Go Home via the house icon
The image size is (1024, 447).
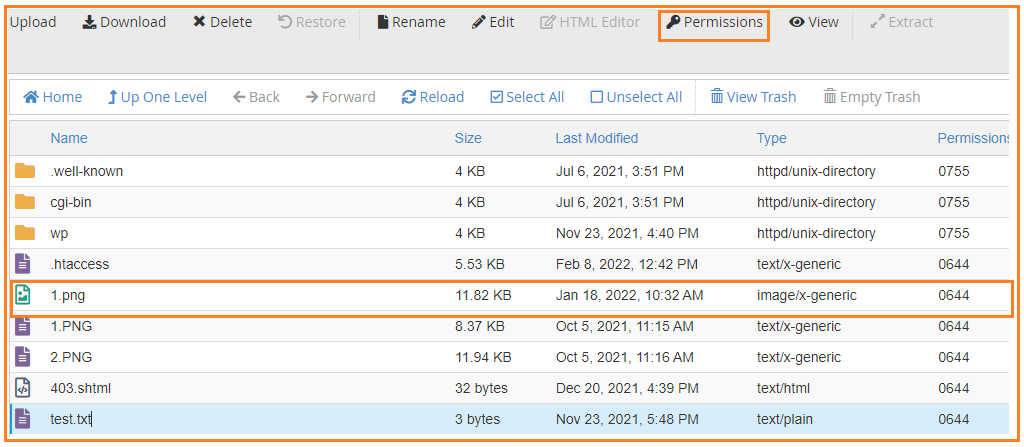tap(31, 97)
